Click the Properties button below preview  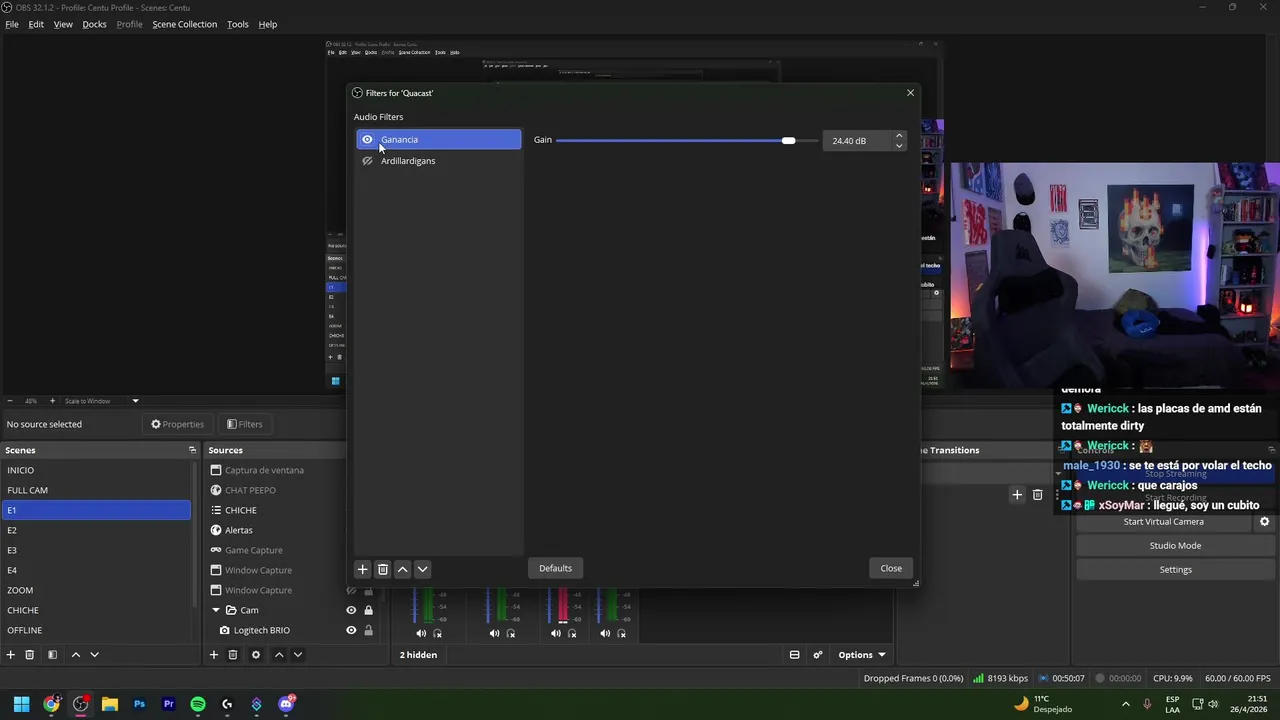(177, 424)
